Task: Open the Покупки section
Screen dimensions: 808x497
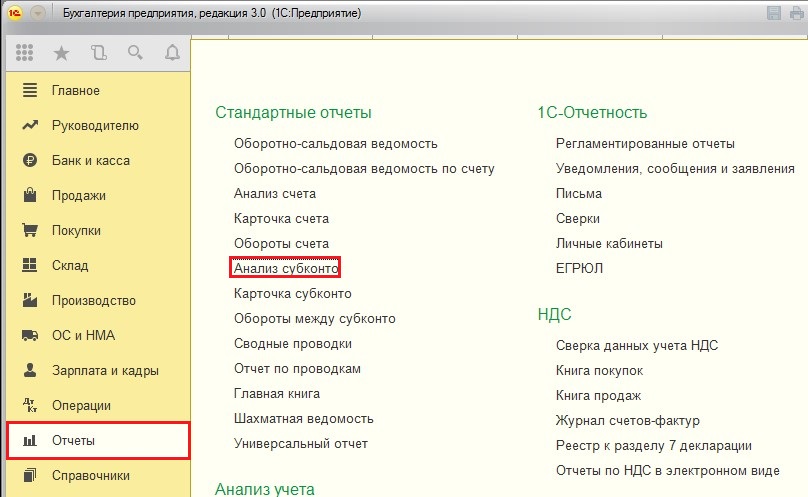Action: click(x=98, y=230)
